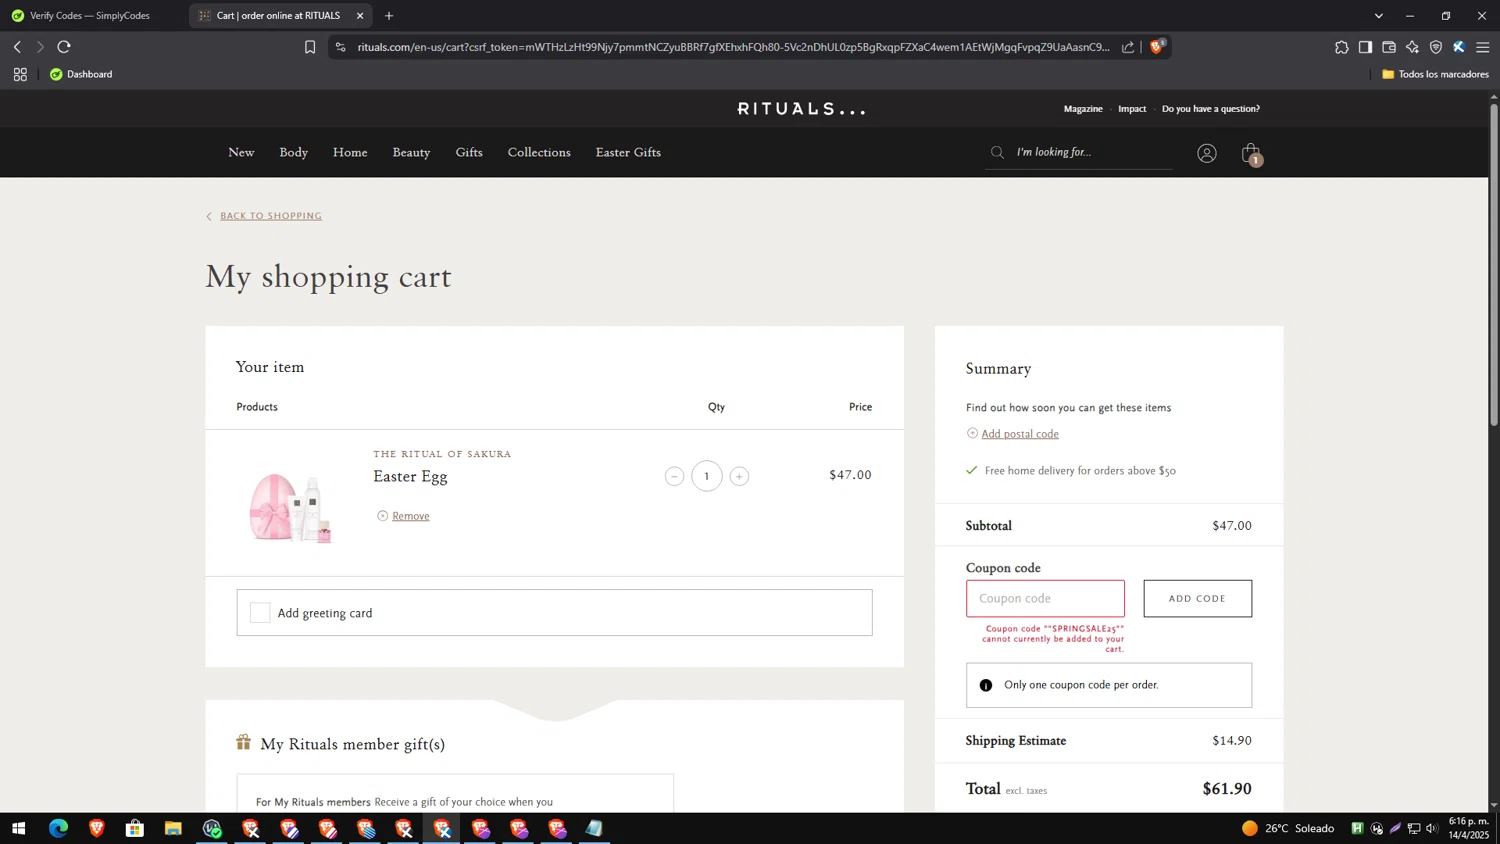This screenshot has height=844, width=1500.
Task: Click the Add postal code link
Action: (x=1020, y=433)
